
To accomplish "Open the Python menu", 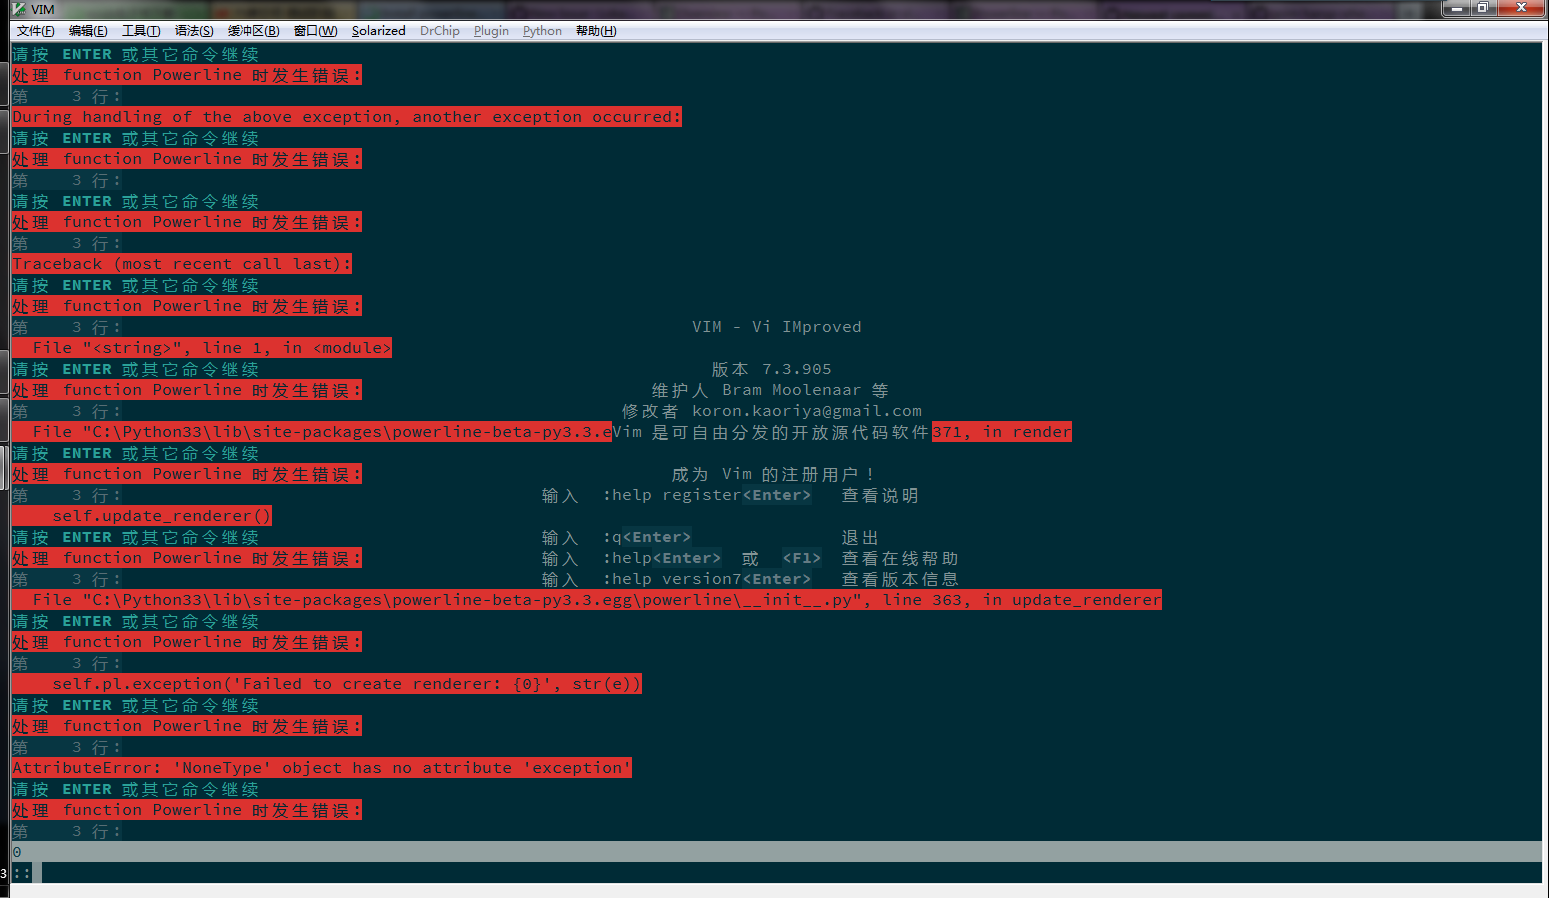I will tap(542, 31).
